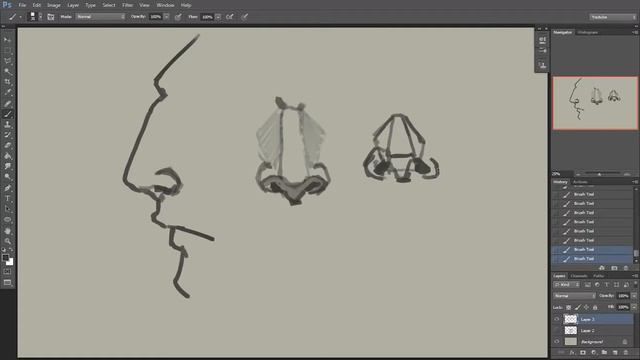Change the screen mode
Viewport: 640px width, 360px height.
pos(7,282)
